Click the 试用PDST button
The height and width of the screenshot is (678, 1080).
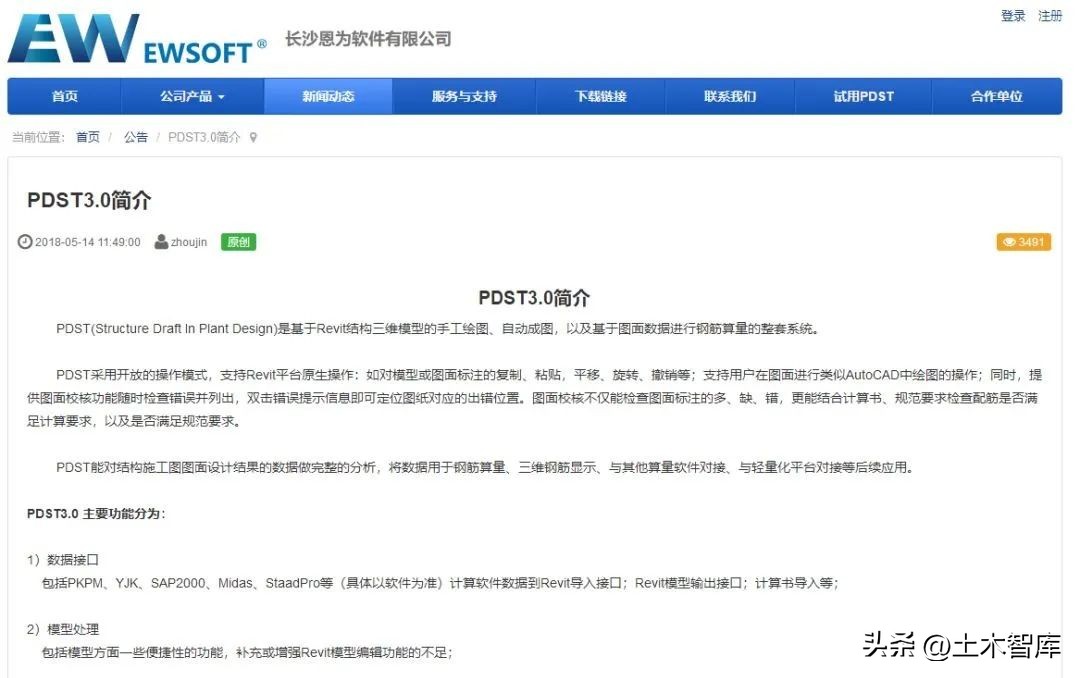(865, 96)
